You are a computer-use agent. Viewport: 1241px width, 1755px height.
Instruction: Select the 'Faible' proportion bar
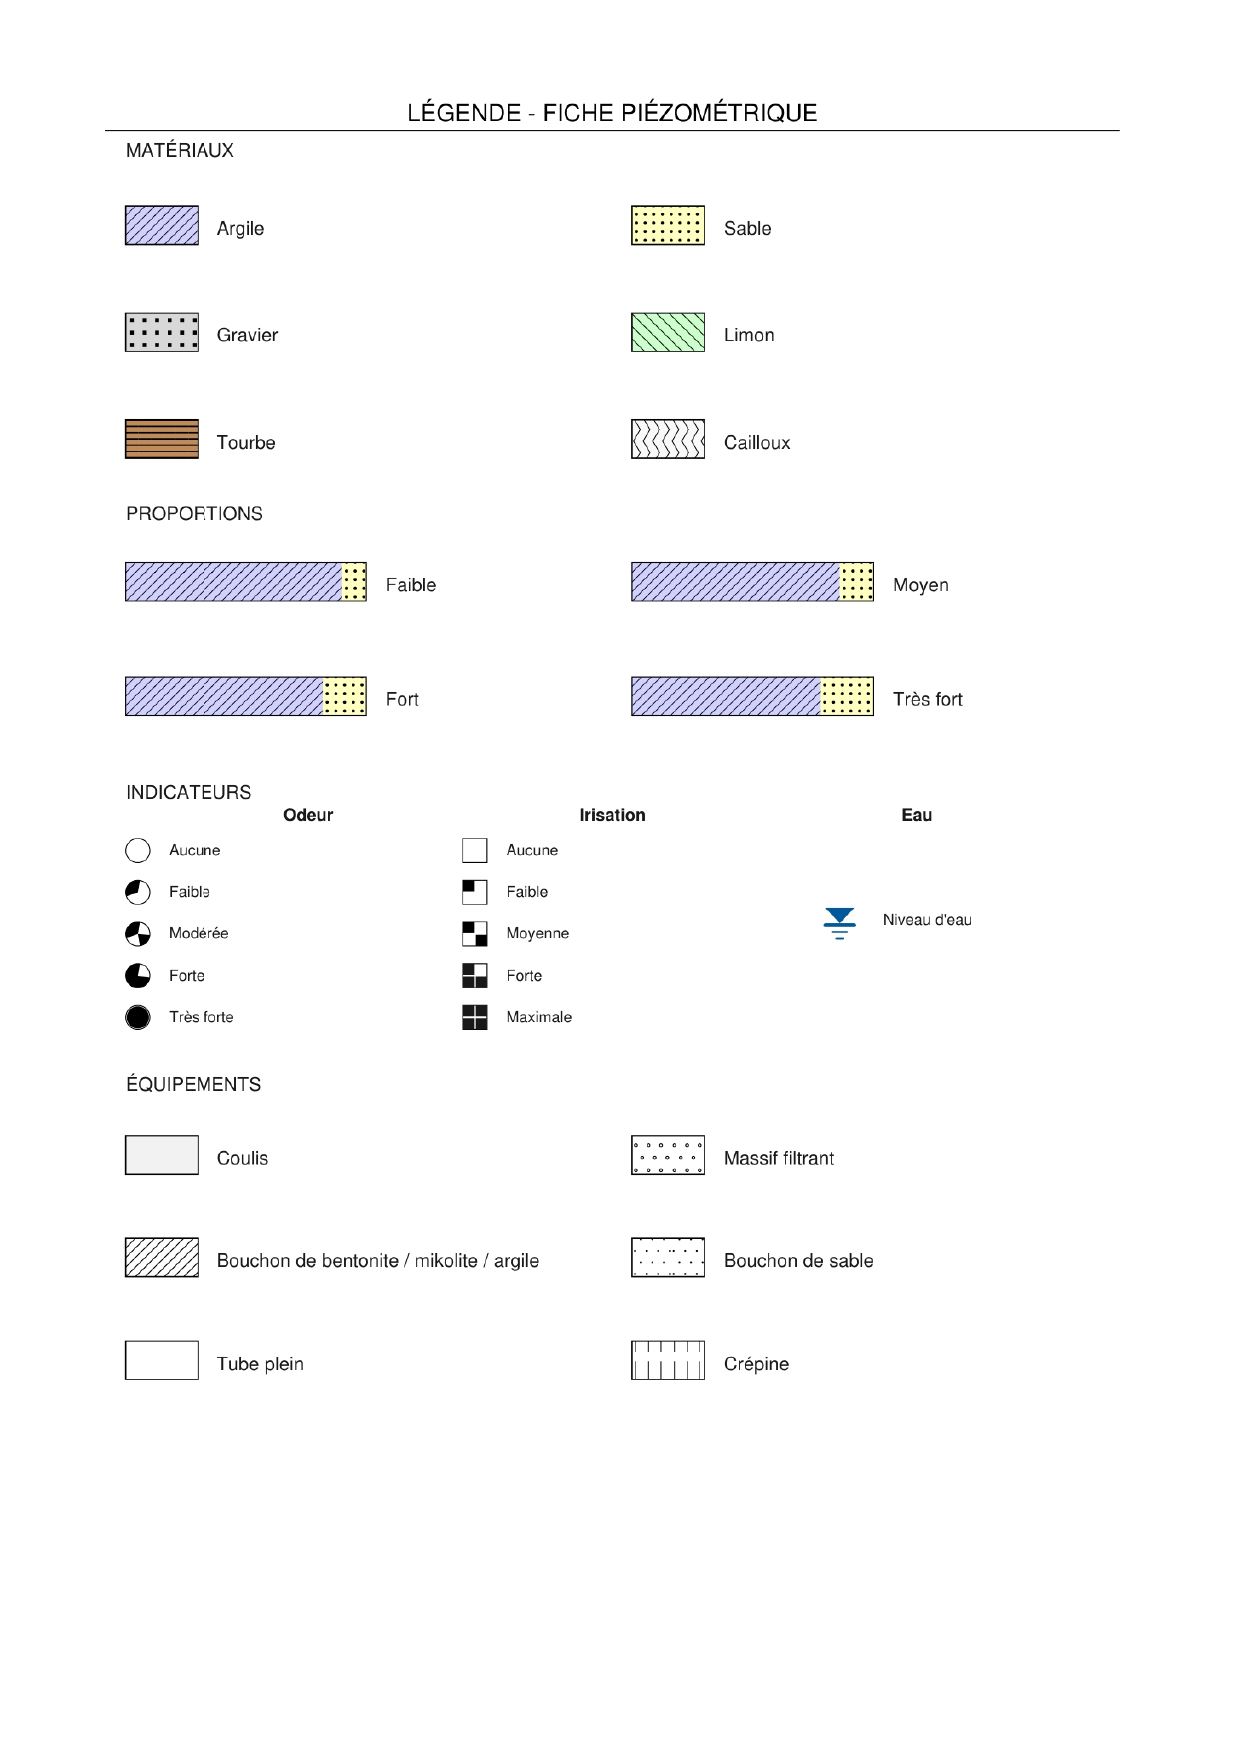(x=246, y=582)
